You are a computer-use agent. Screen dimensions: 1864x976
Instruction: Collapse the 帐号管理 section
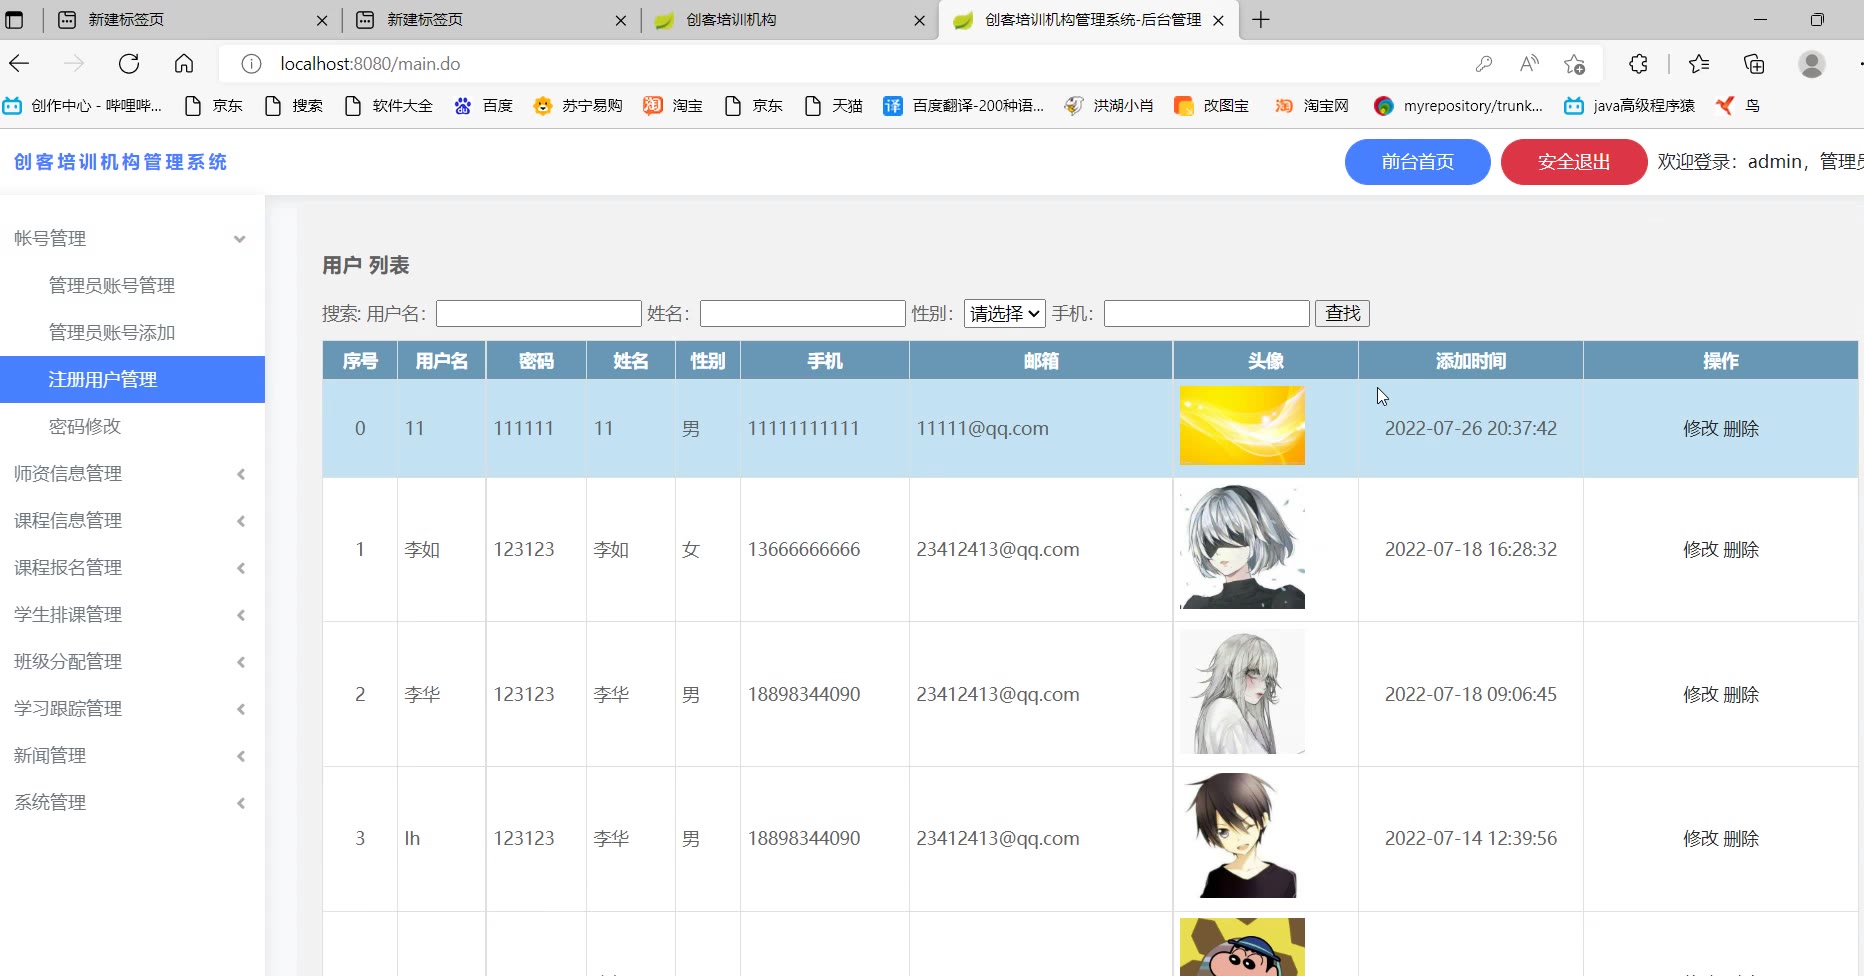pyautogui.click(x=130, y=239)
